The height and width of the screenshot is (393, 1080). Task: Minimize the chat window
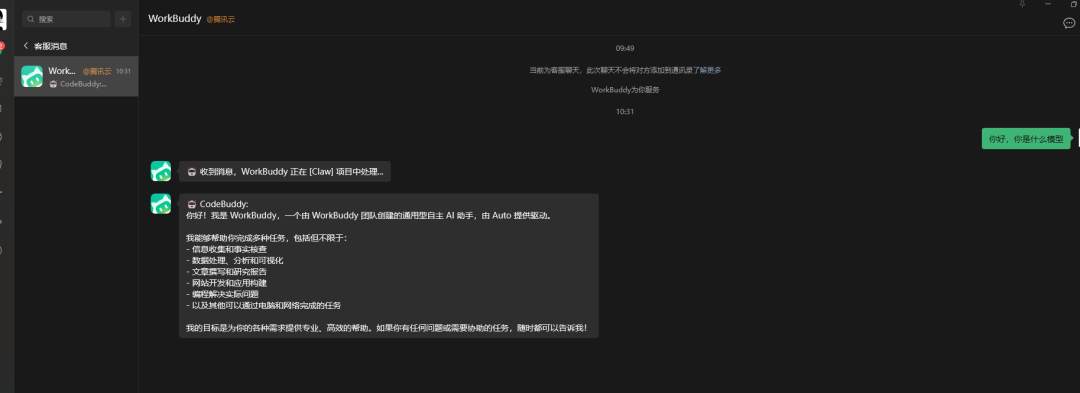coord(1048,4)
